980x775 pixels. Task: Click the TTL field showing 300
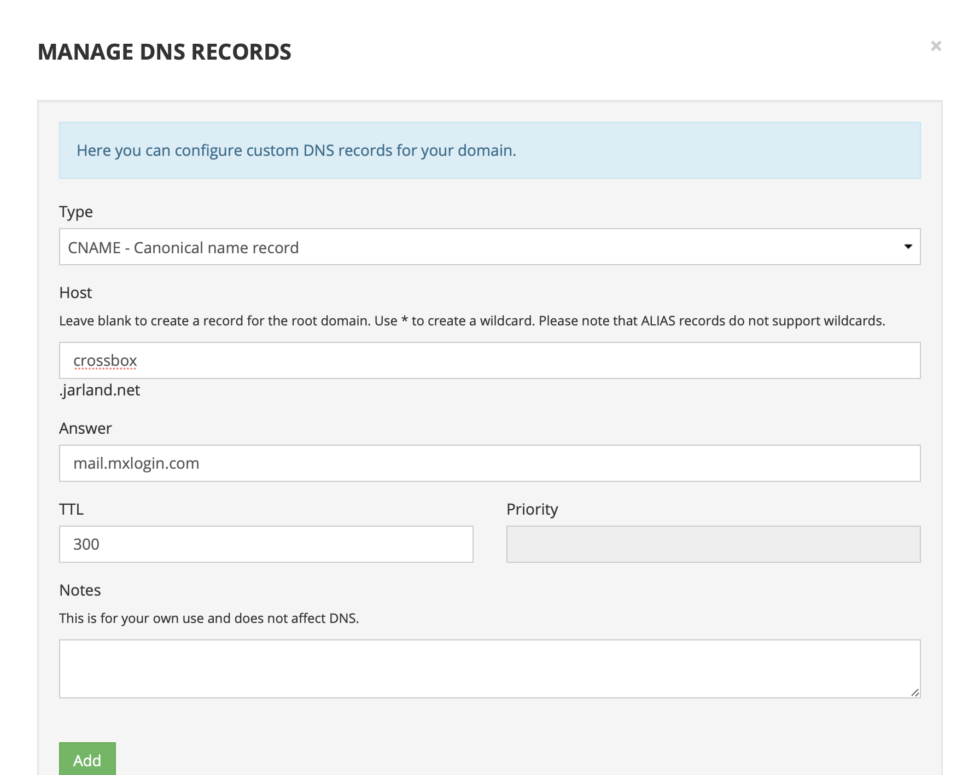(x=265, y=544)
